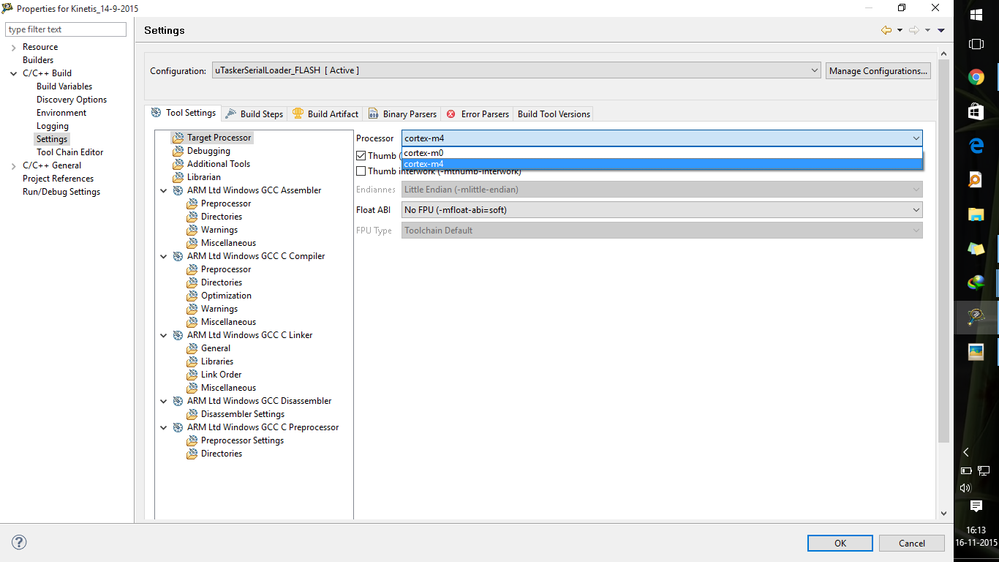Click the scroll down arrow of settings pane
The height and width of the screenshot is (562, 999).
point(944,514)
